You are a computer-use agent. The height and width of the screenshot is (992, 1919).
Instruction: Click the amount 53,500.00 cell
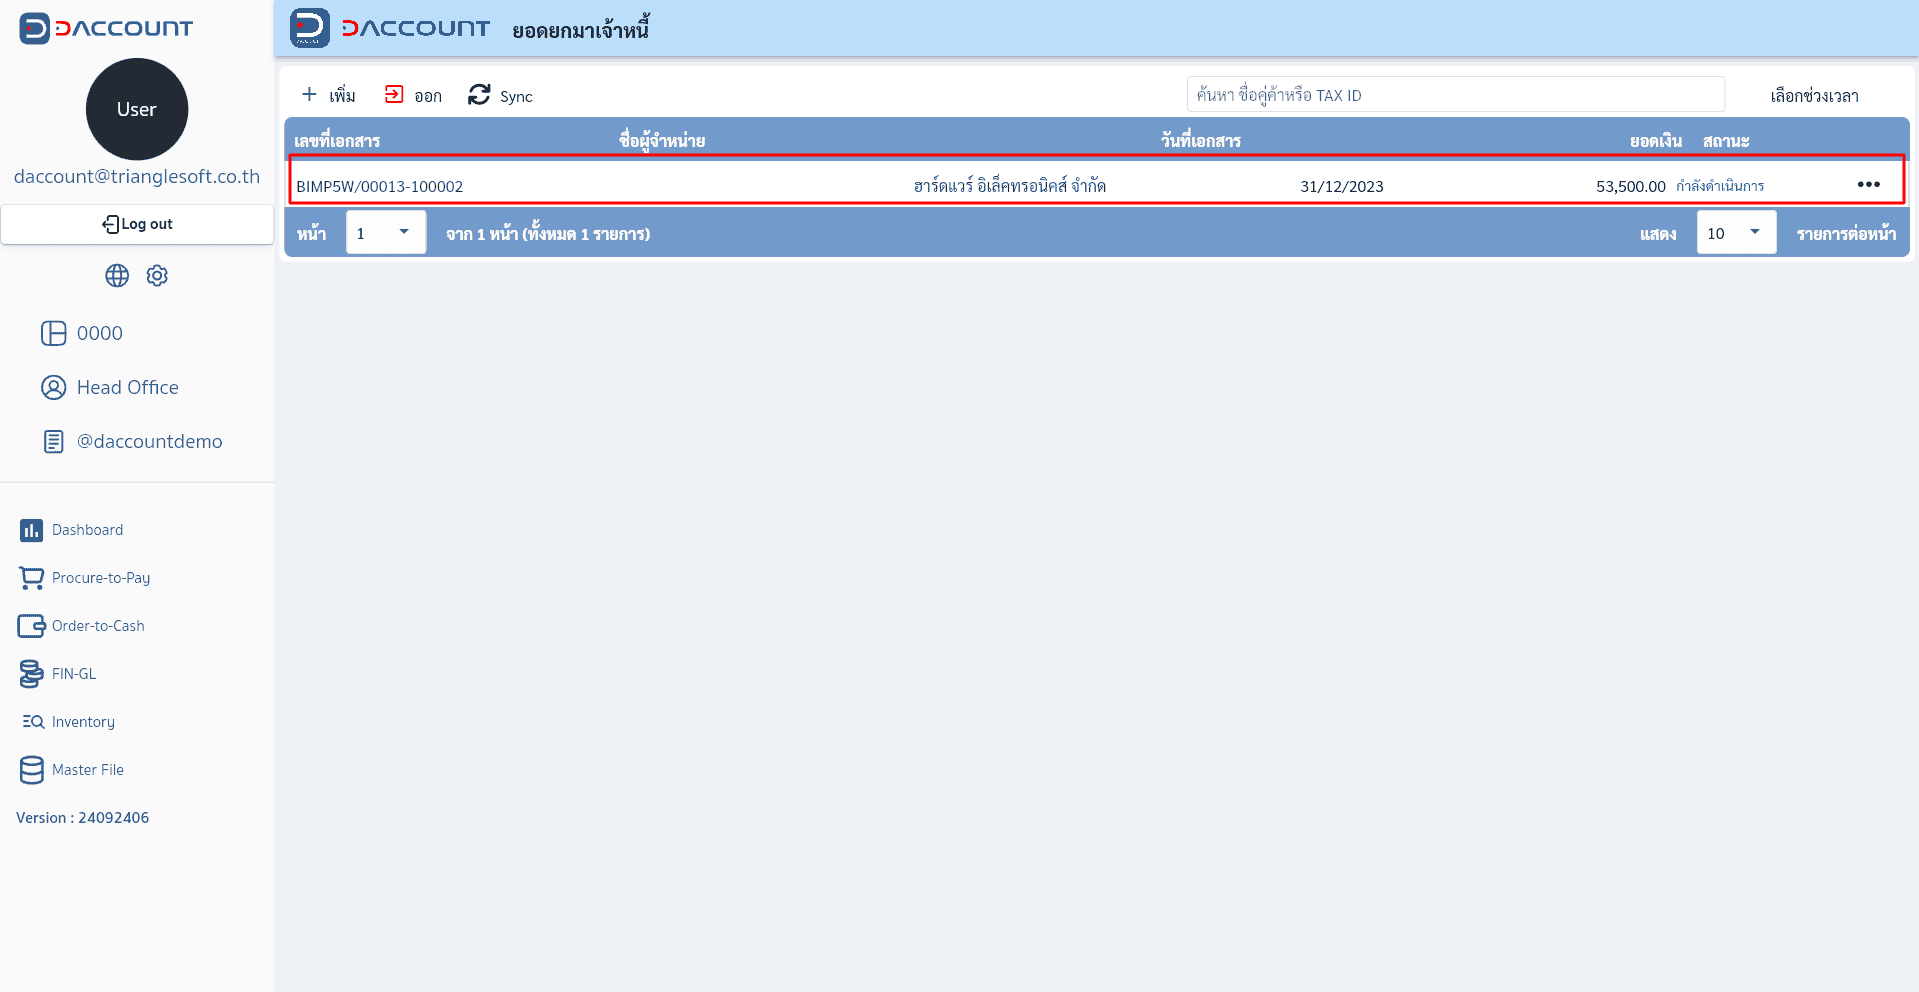(x=1631, y=186)
